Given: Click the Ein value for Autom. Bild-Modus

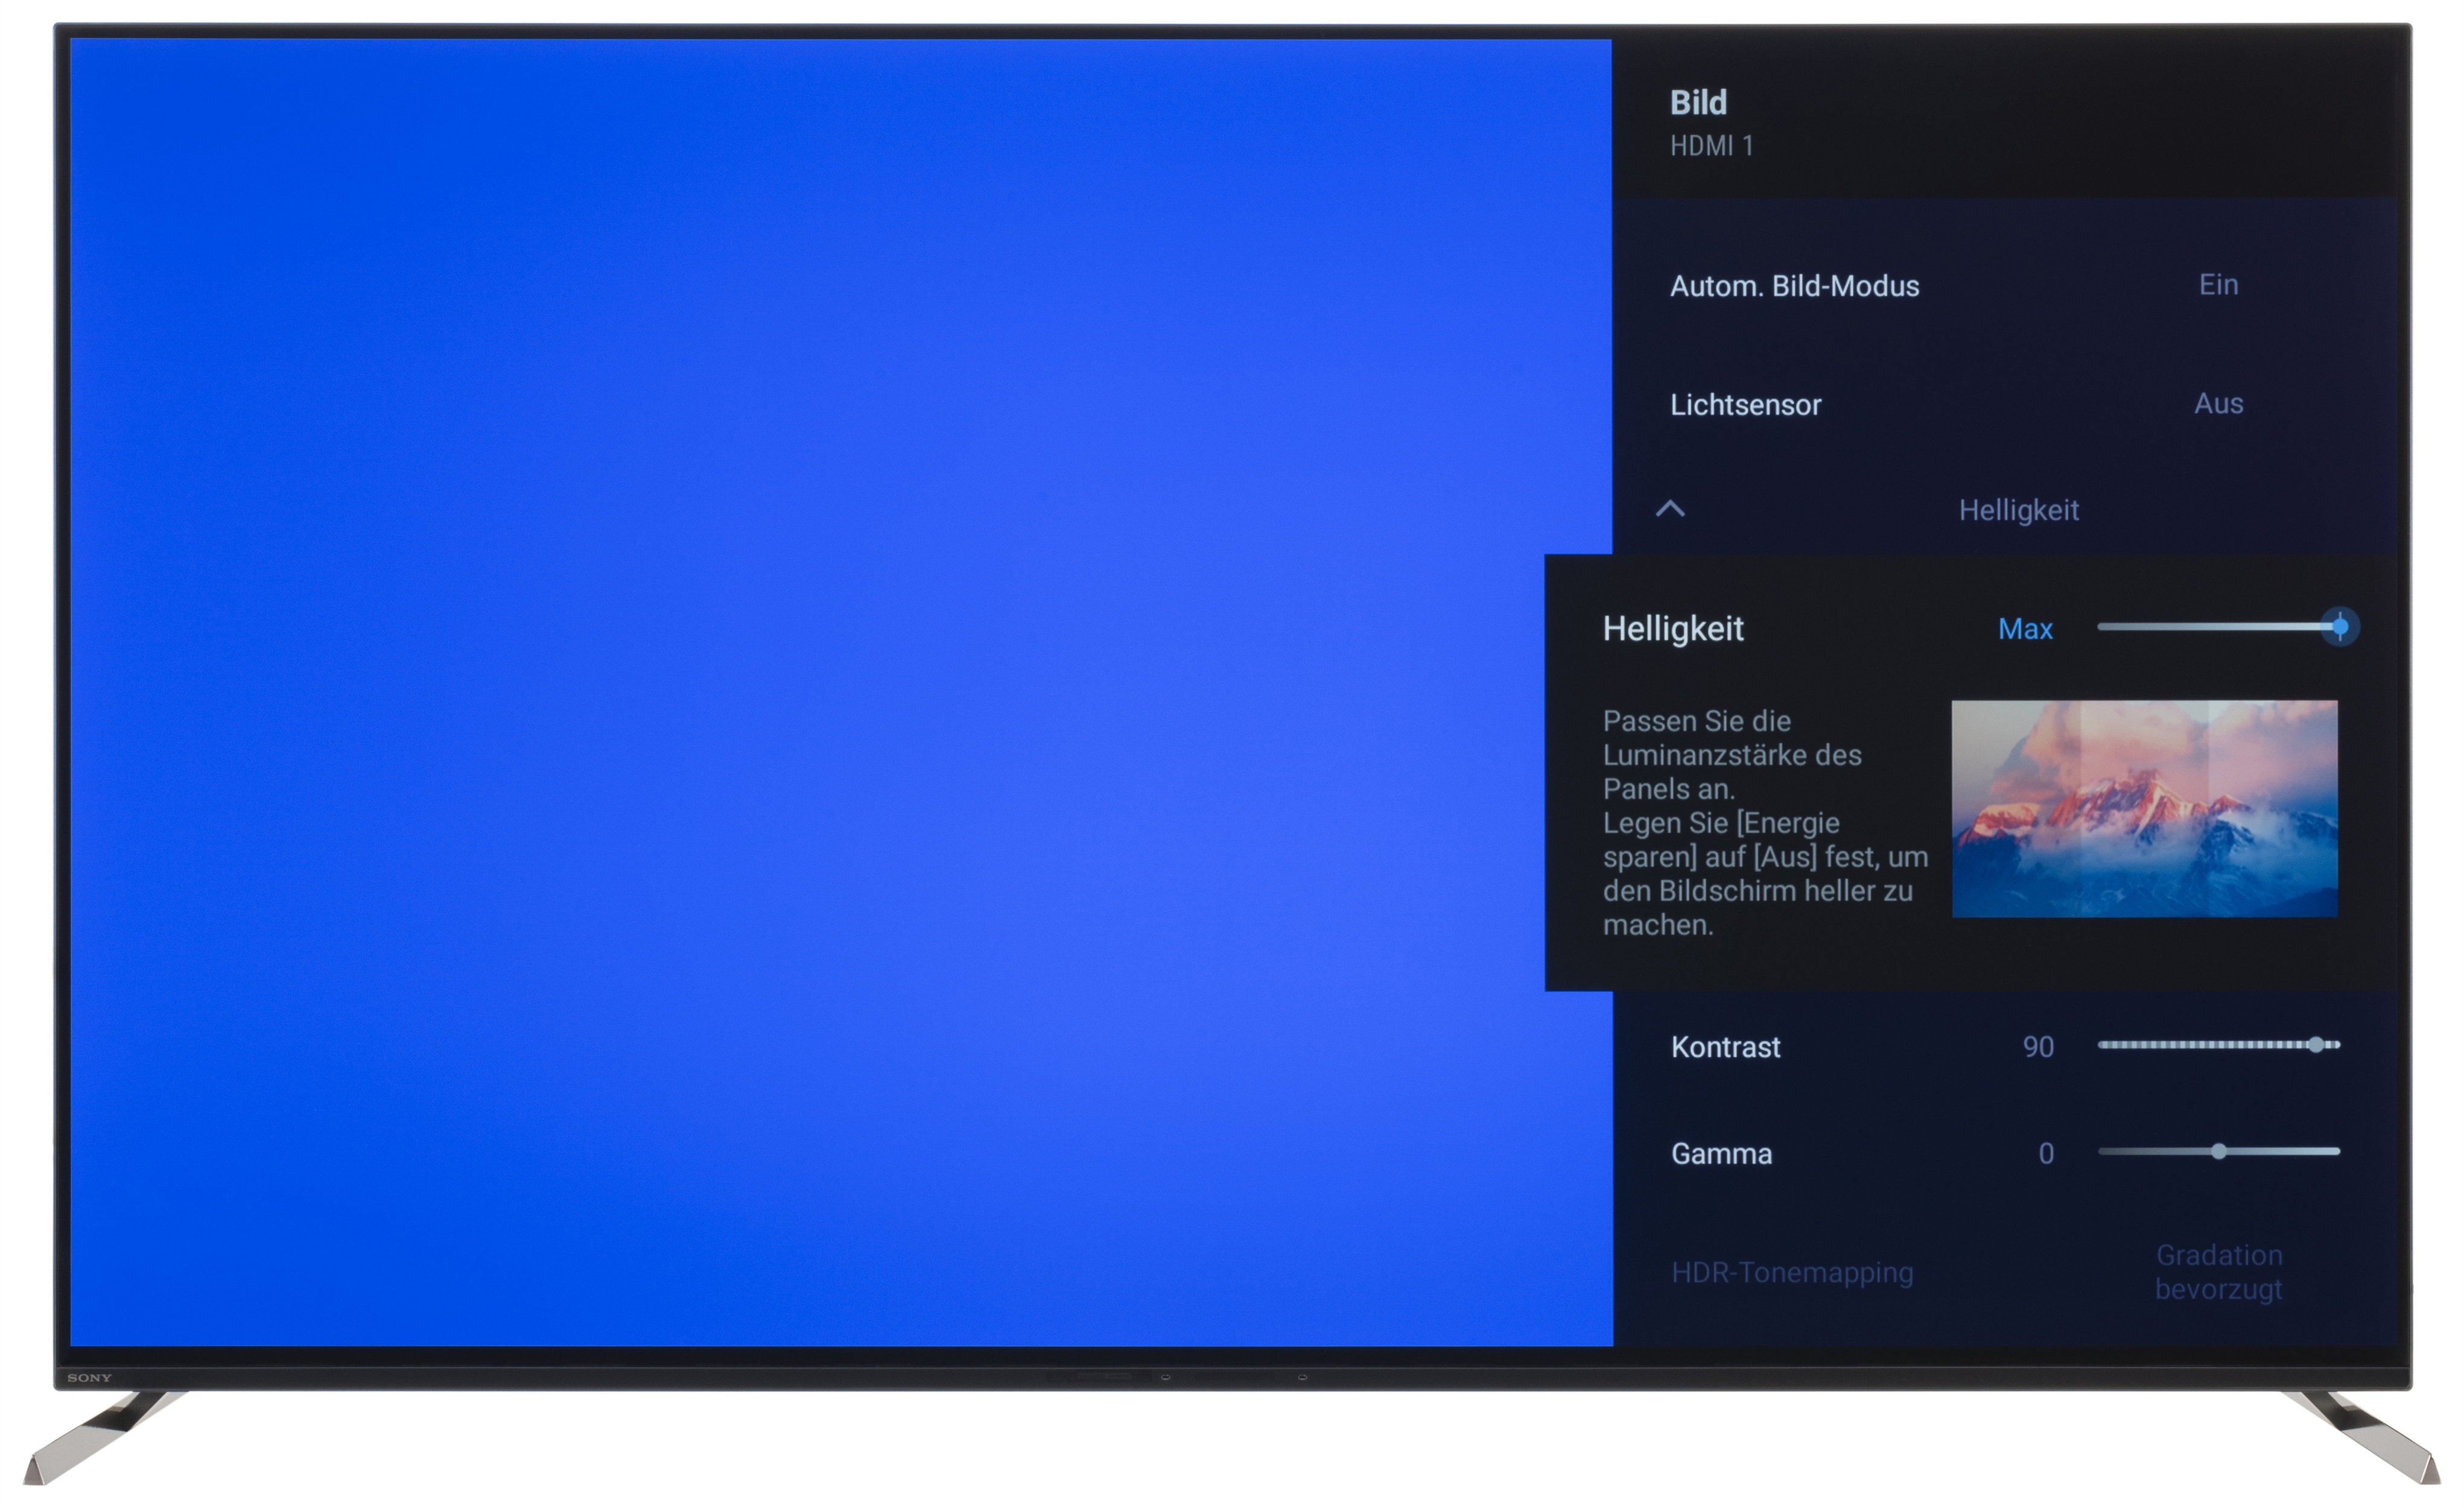Looking at the screenshot, I should tap(2217, 285).
